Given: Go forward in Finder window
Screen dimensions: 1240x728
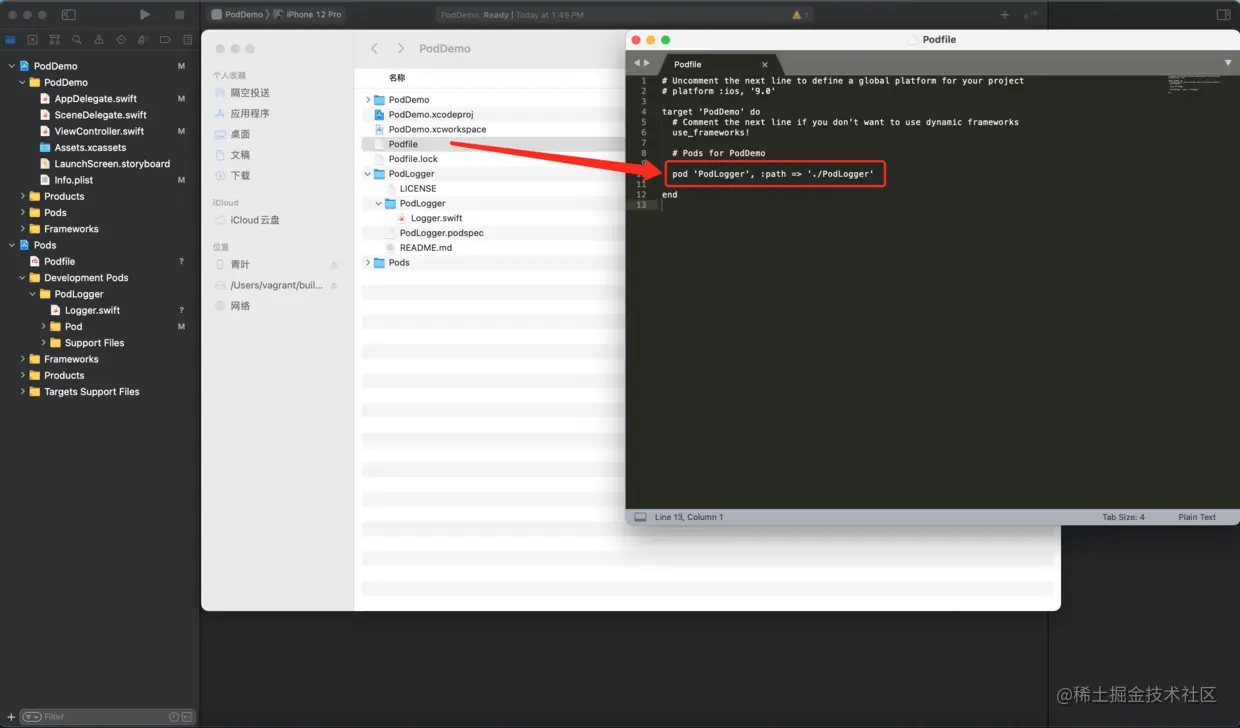Looking at the screenshot, I should click(401, 48).
